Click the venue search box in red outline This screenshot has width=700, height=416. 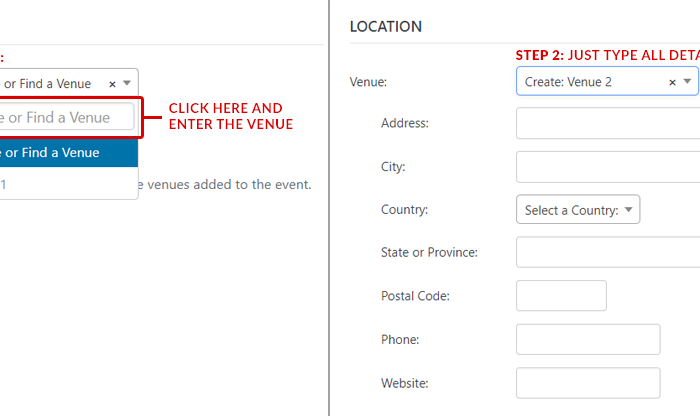pyautogui.click(x=66, y=118)
